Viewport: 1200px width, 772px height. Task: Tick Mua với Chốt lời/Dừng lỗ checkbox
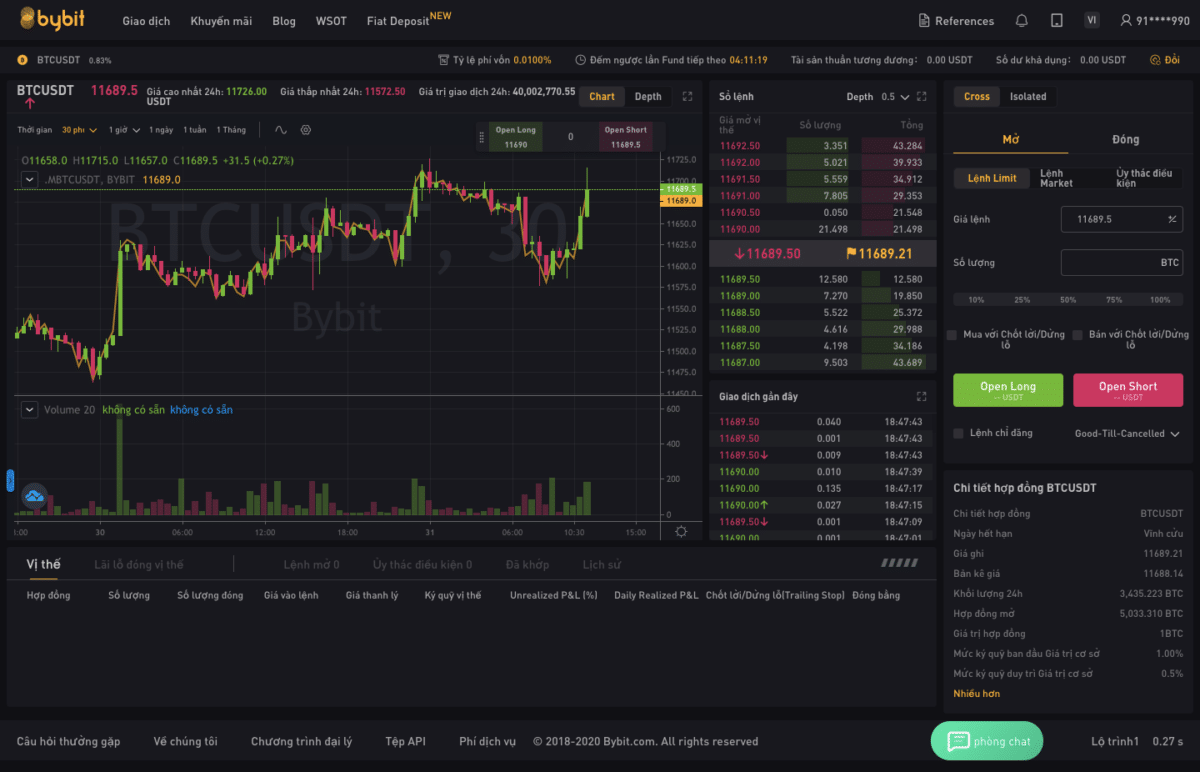click(952, 335)
